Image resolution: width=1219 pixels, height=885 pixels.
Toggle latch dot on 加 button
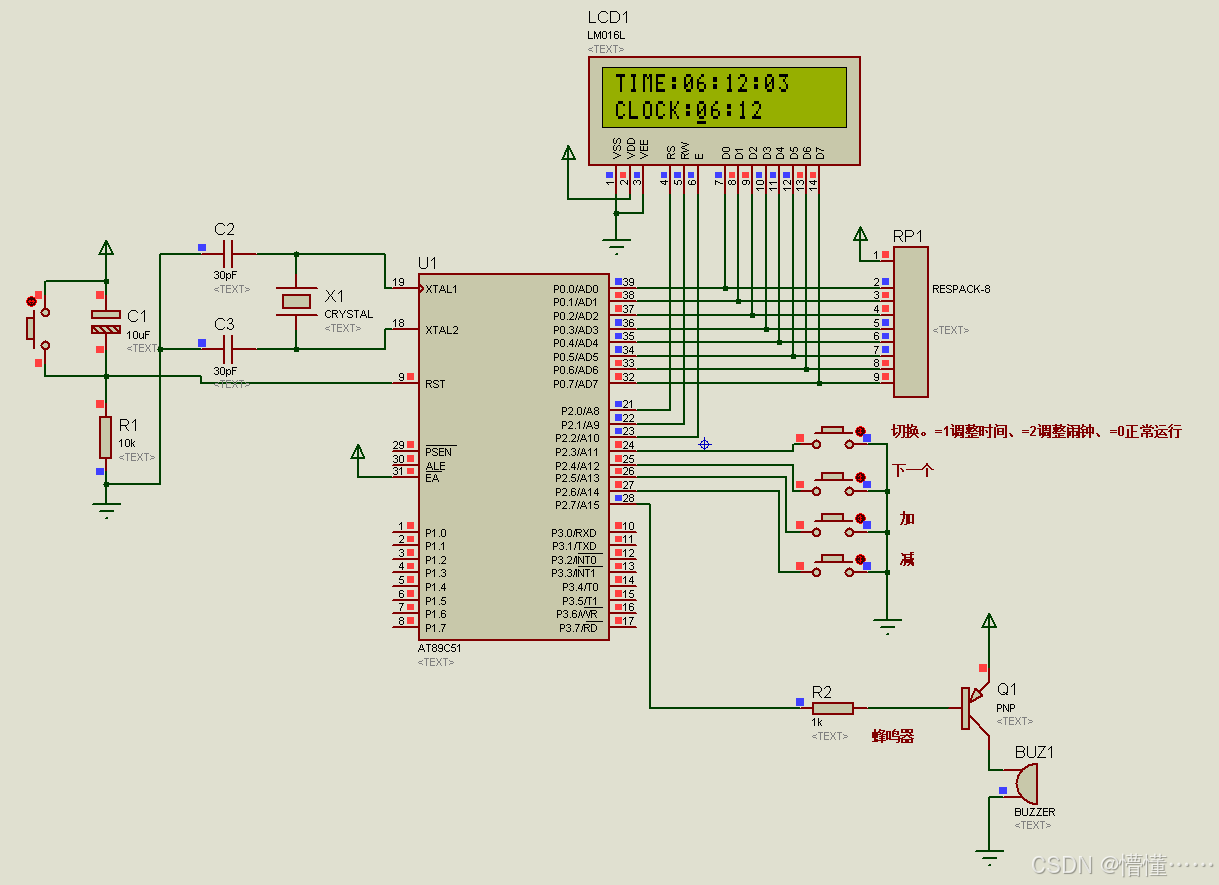coord(860,517)
